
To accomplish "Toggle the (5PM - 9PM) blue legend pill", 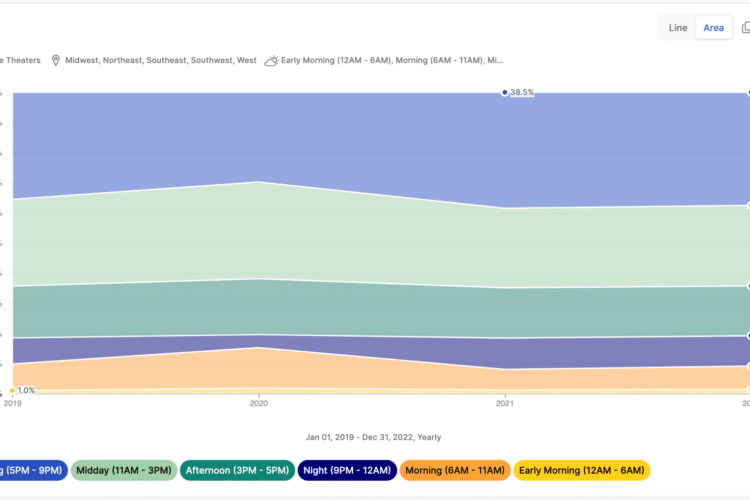I will (x=33, y=470).
